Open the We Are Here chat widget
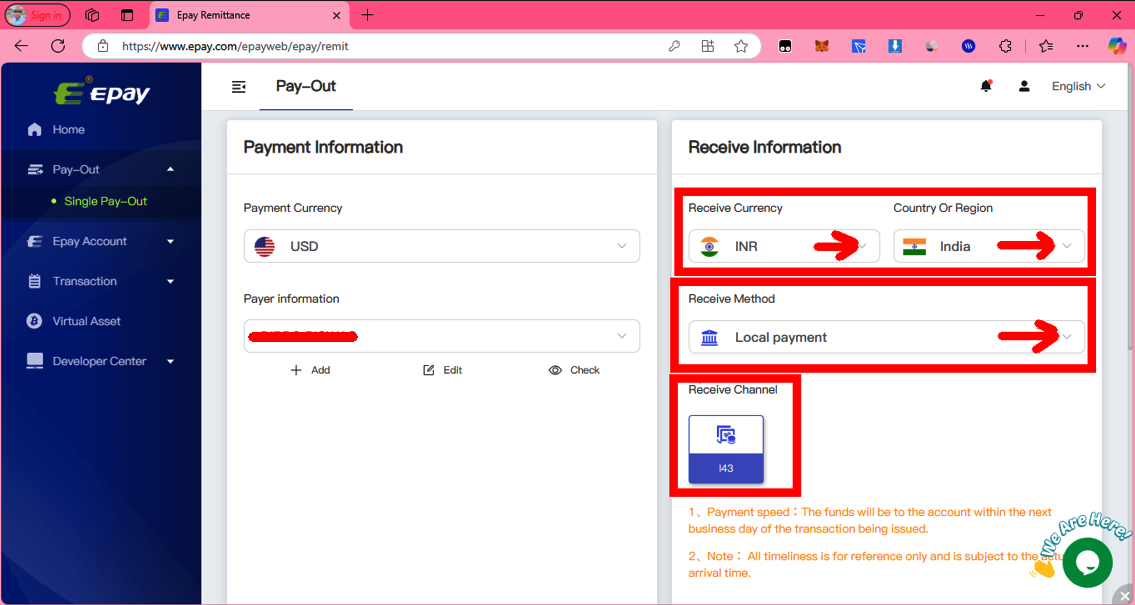 pos(1087,562)
